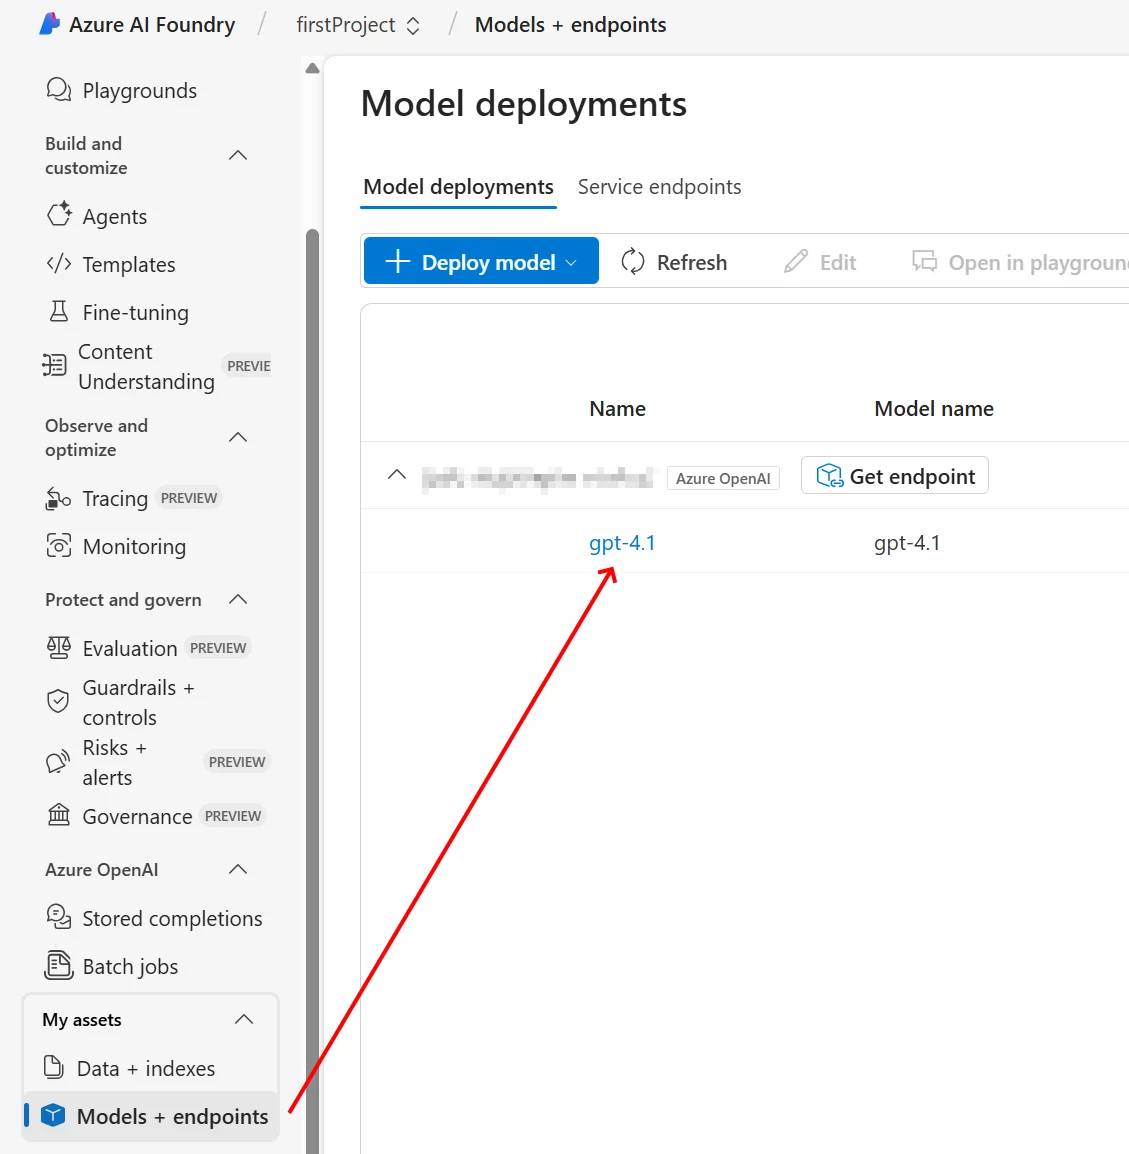
Task: Click the Fine-tuning flask icon
Action: tap(59, 312)
